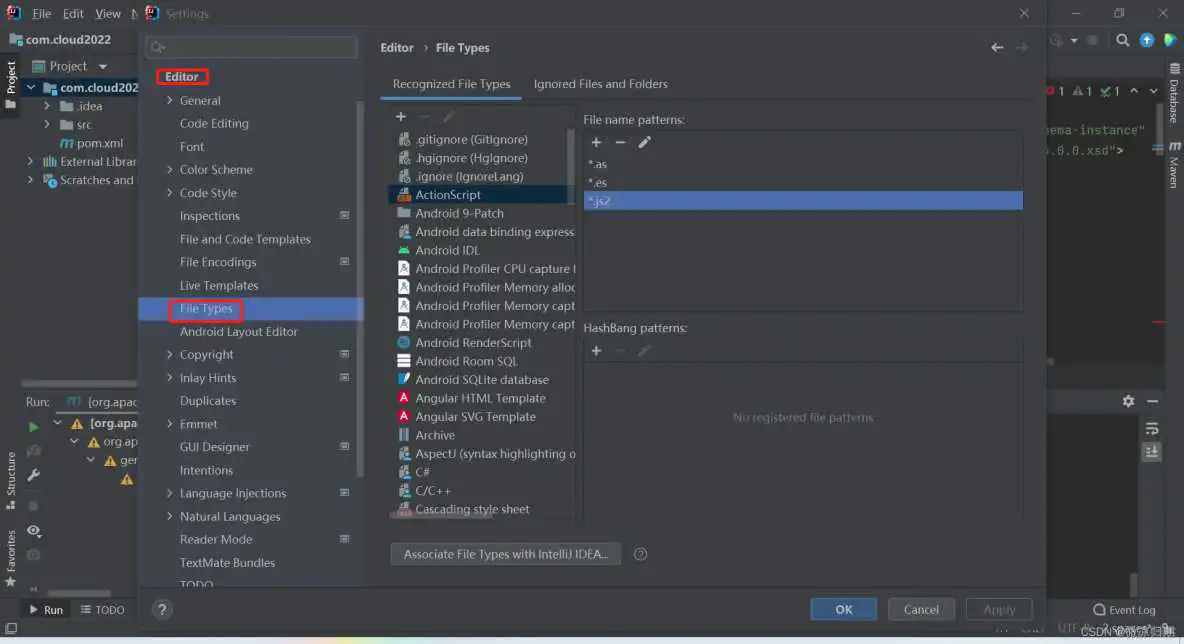
Task: Select the *.as file name pattern
Action: tap(598, 164)
